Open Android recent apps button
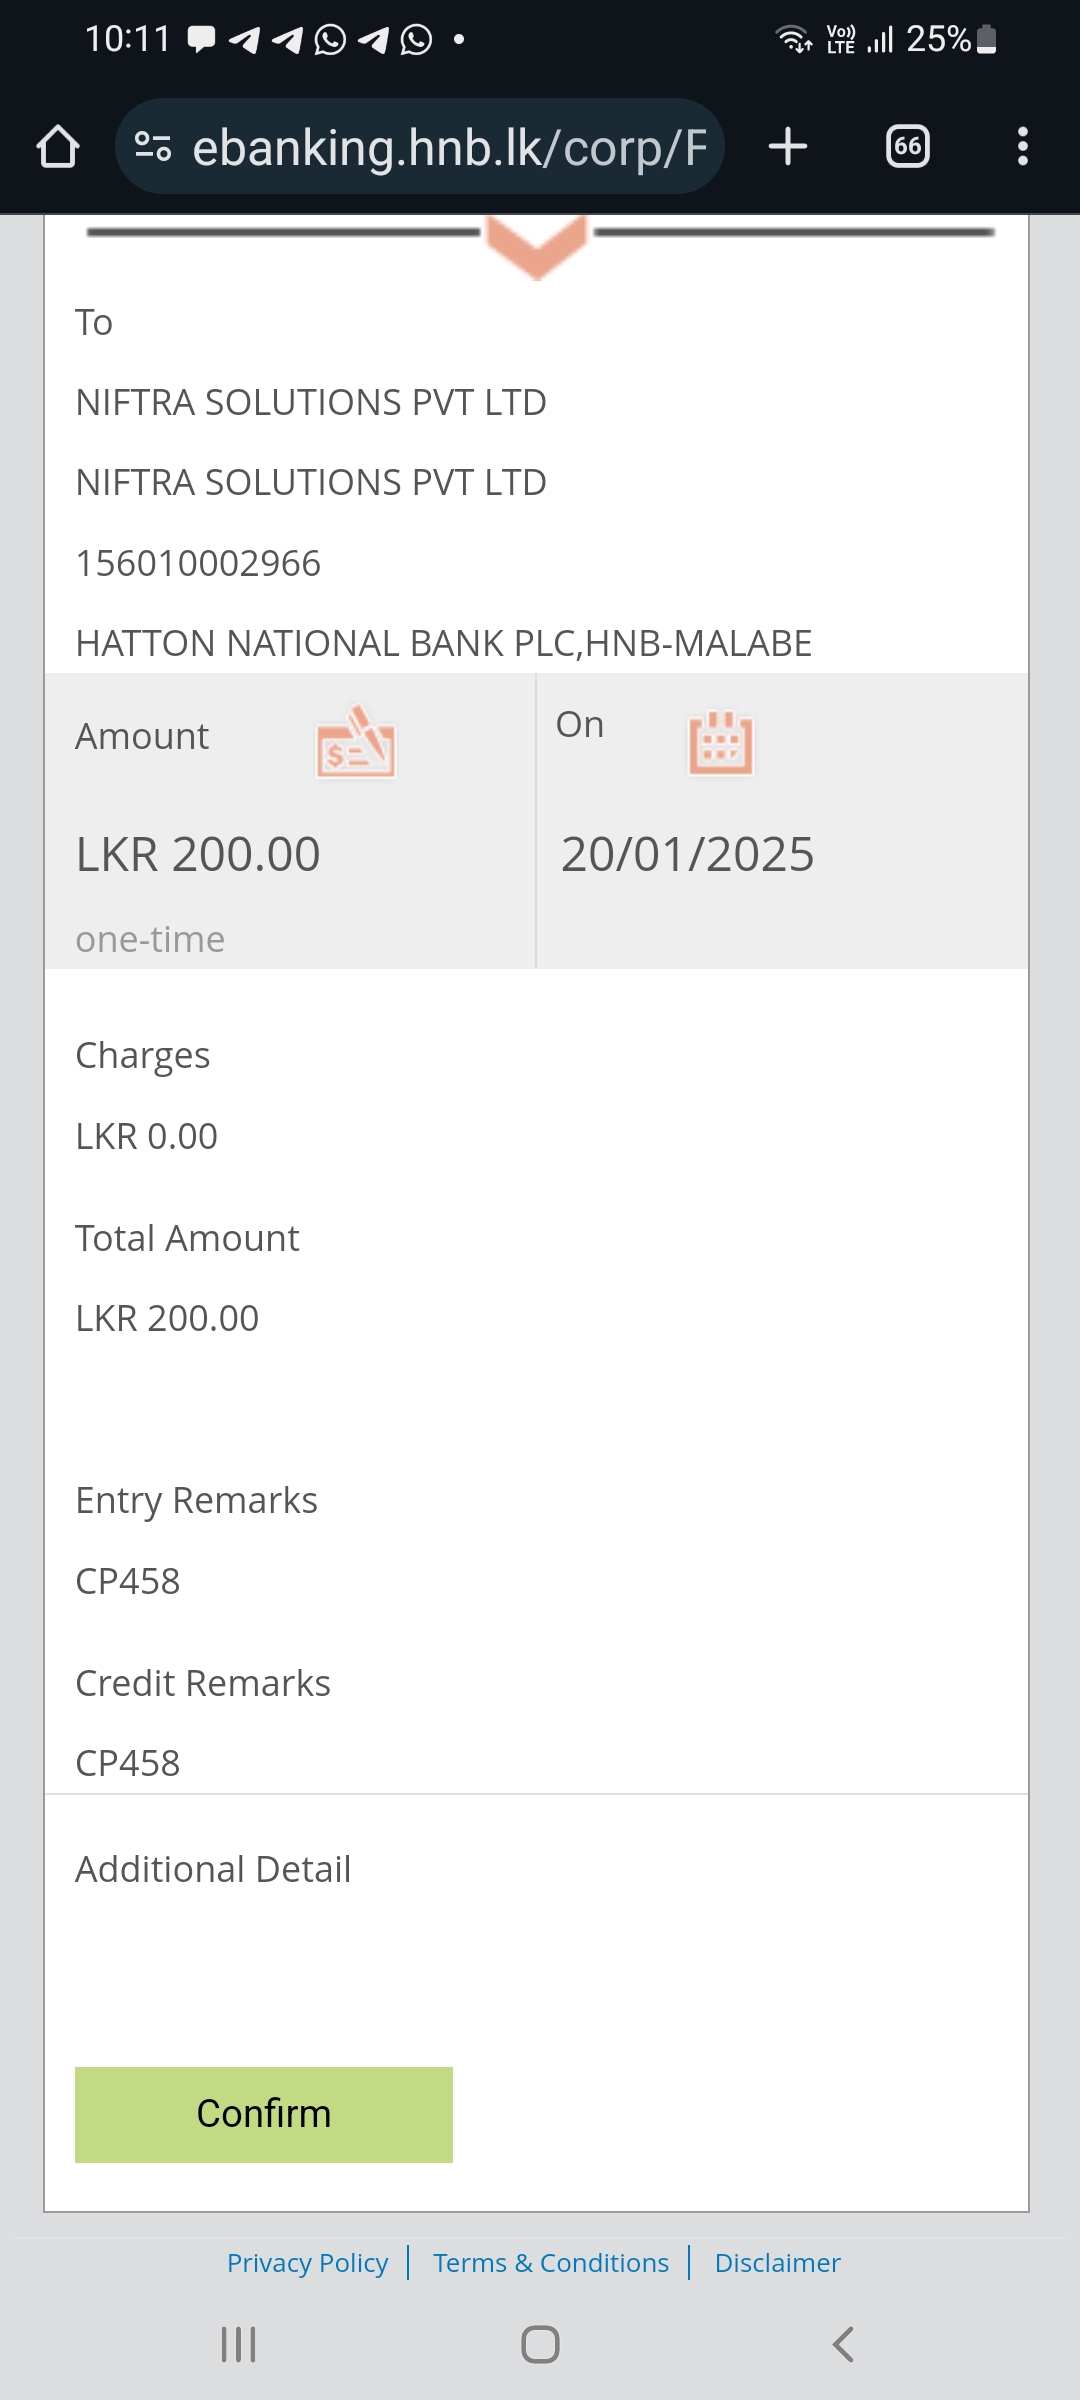1080x2400 pixels. click(x=238, y=2344)
